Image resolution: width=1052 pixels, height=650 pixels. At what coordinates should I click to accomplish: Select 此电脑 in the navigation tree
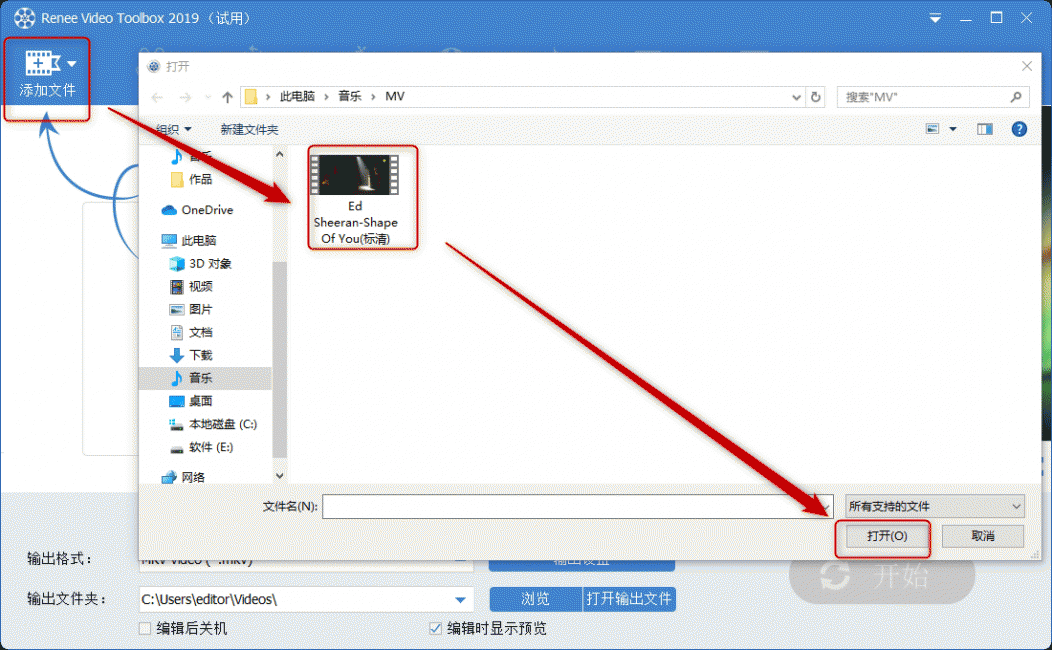pyautogui.click(x=189, y=240)
